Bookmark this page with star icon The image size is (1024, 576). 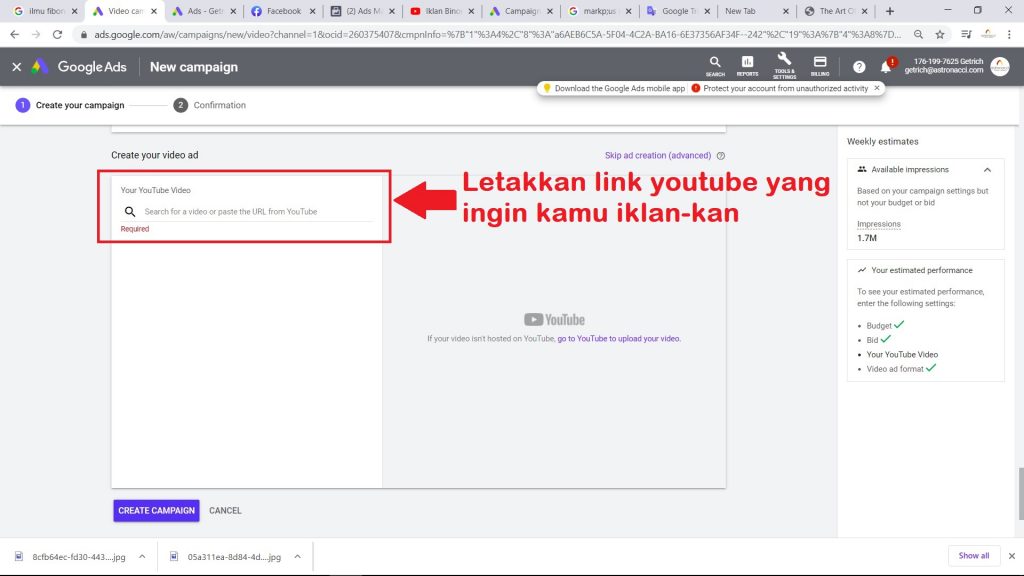coord(940,34)
